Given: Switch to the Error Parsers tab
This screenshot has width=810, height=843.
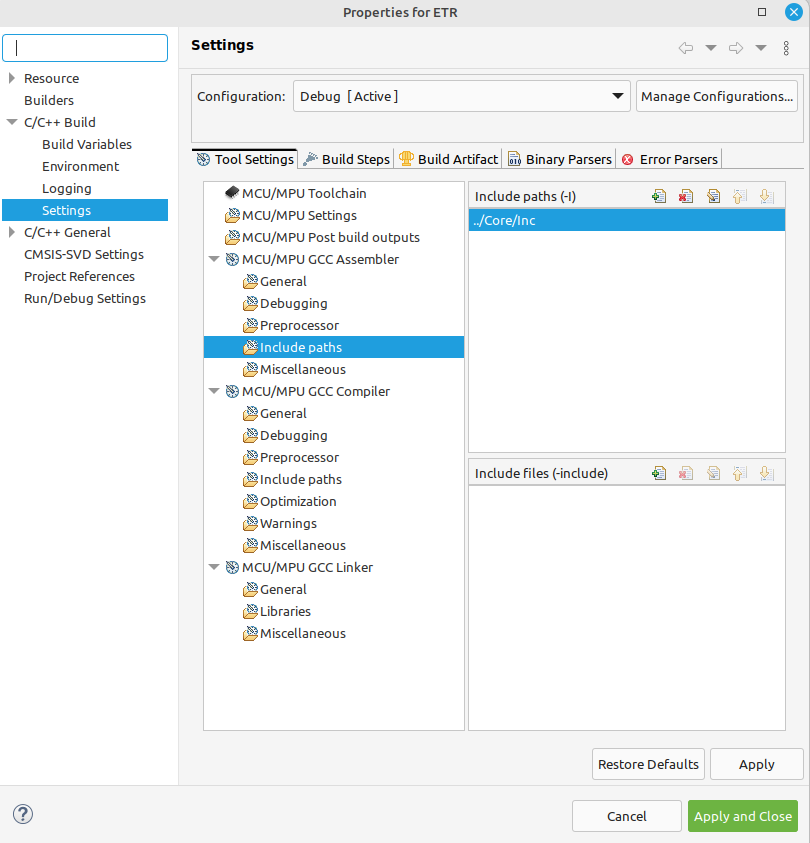Looking at the screenshot, I should (669, 159).
